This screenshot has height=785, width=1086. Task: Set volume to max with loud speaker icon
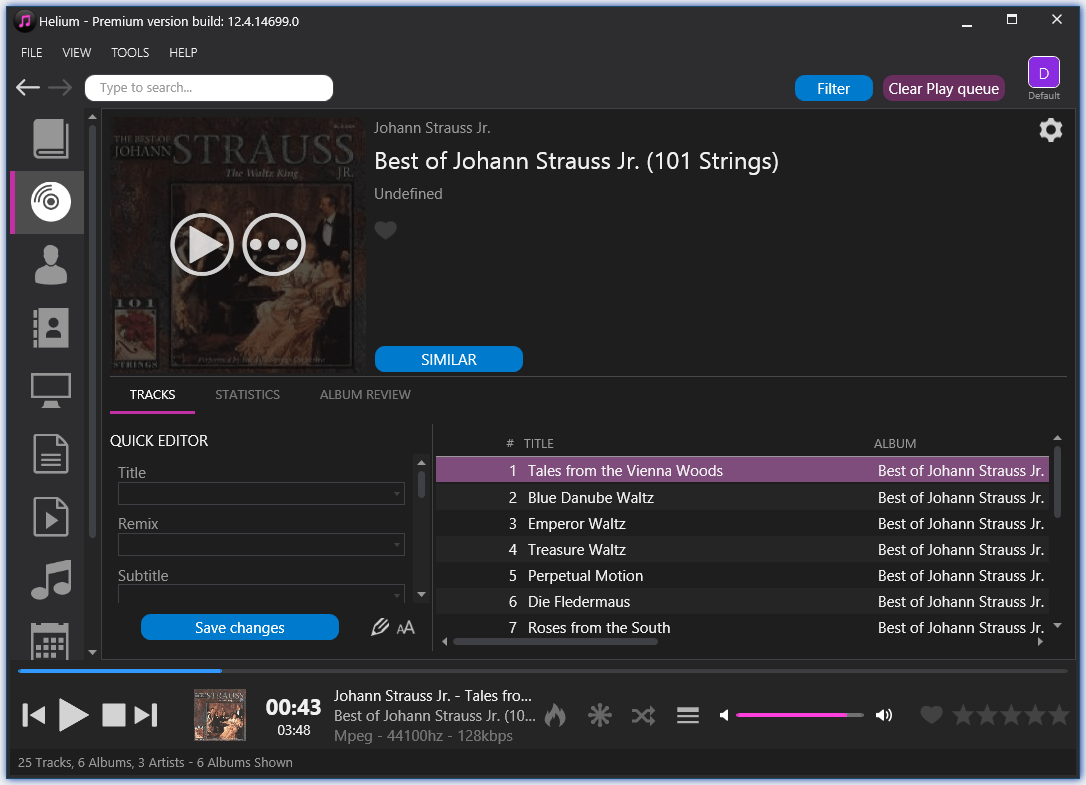coord(884,715)
